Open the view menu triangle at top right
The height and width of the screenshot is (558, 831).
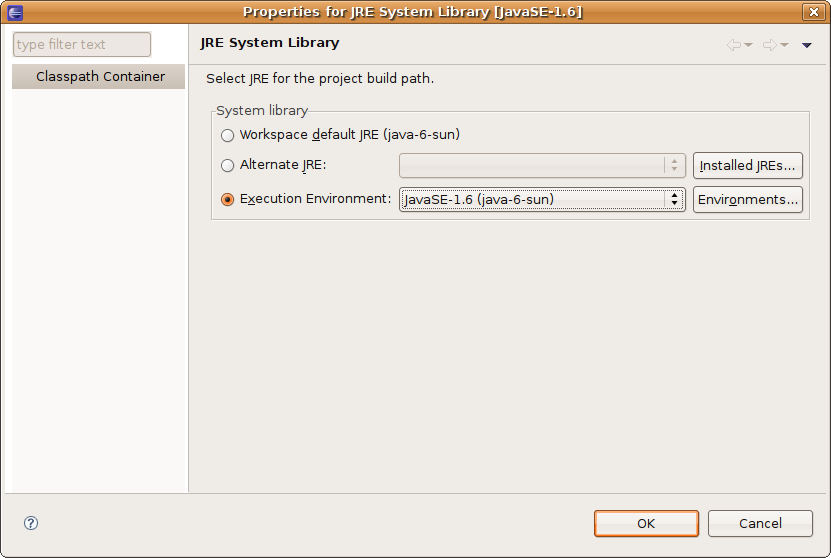coord(807,45)
